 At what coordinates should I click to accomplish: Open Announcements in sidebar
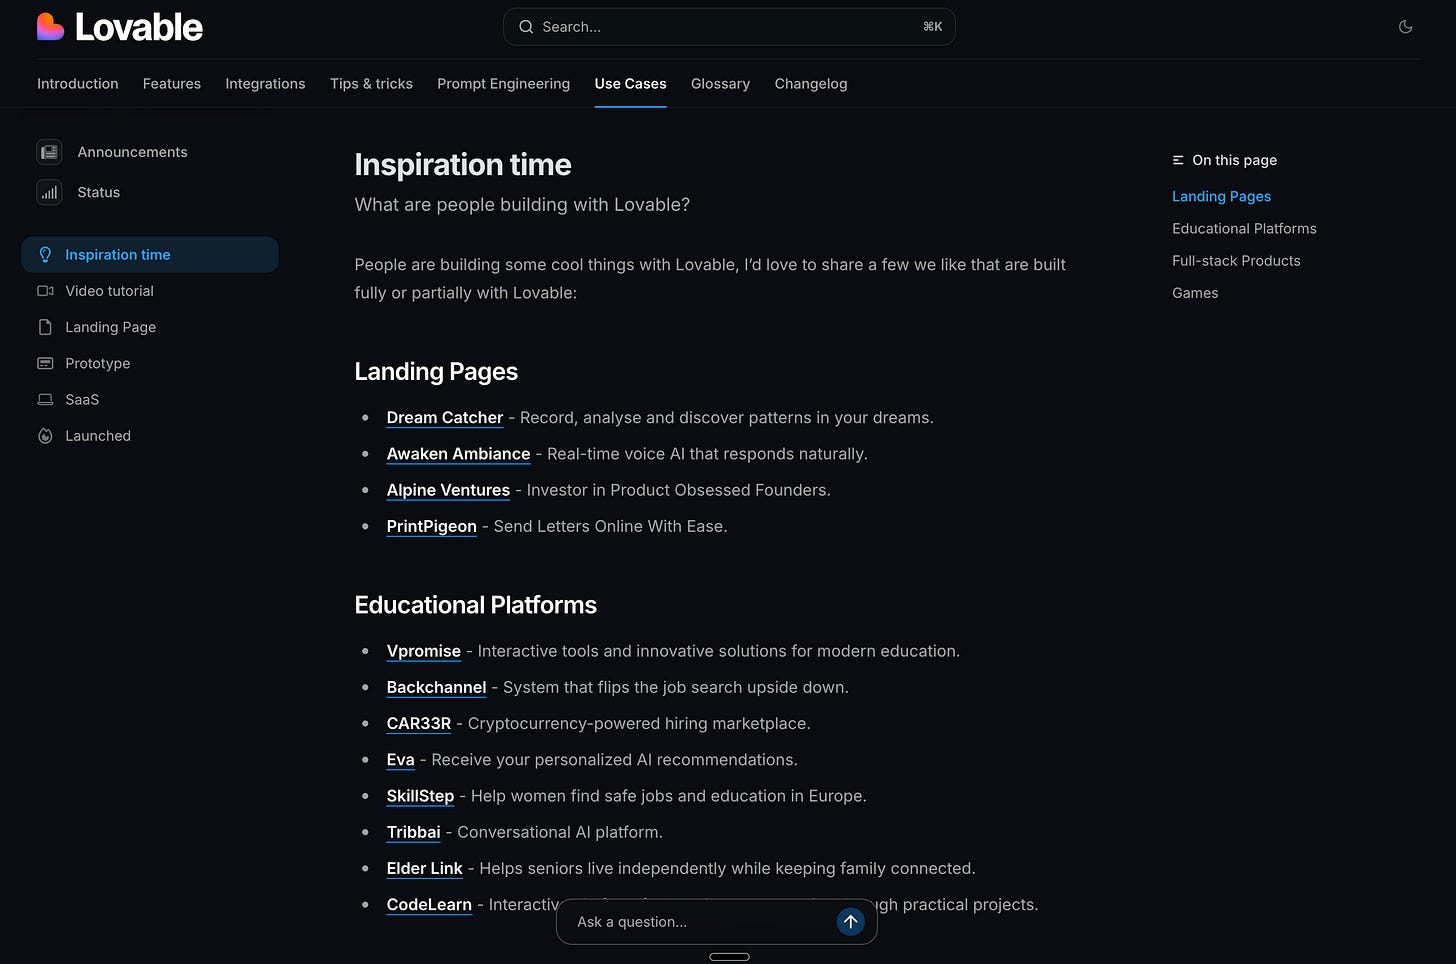pyautogui.click(x=132, y=152)
